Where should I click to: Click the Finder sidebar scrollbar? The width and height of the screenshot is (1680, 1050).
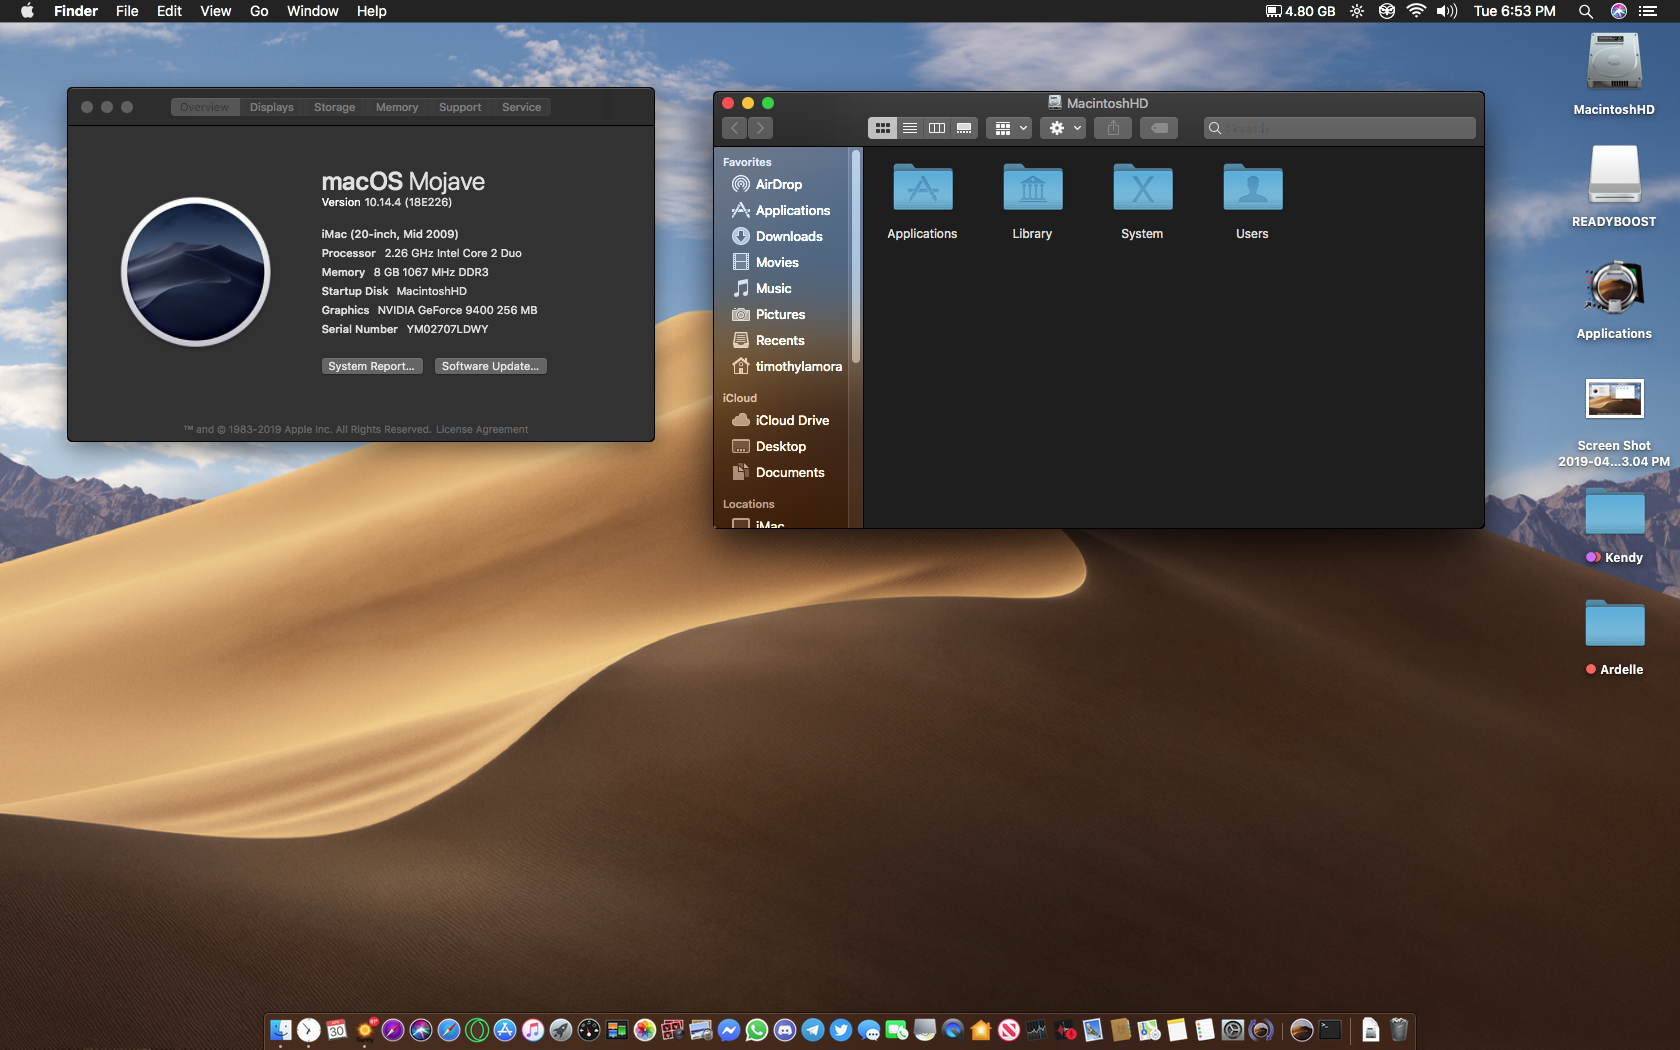pos(856,257)
